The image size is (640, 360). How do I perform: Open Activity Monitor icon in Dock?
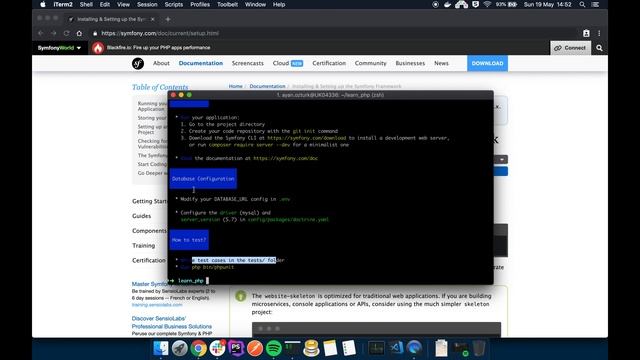[376, 348]
